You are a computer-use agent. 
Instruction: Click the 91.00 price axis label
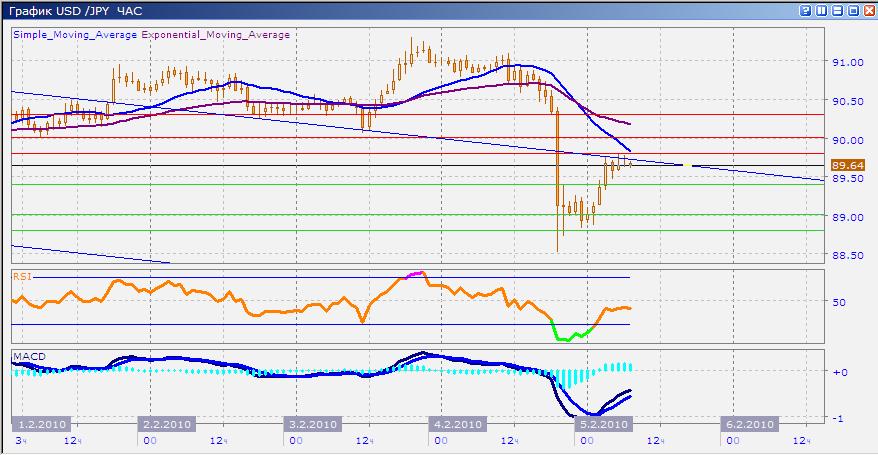(848, 62)
